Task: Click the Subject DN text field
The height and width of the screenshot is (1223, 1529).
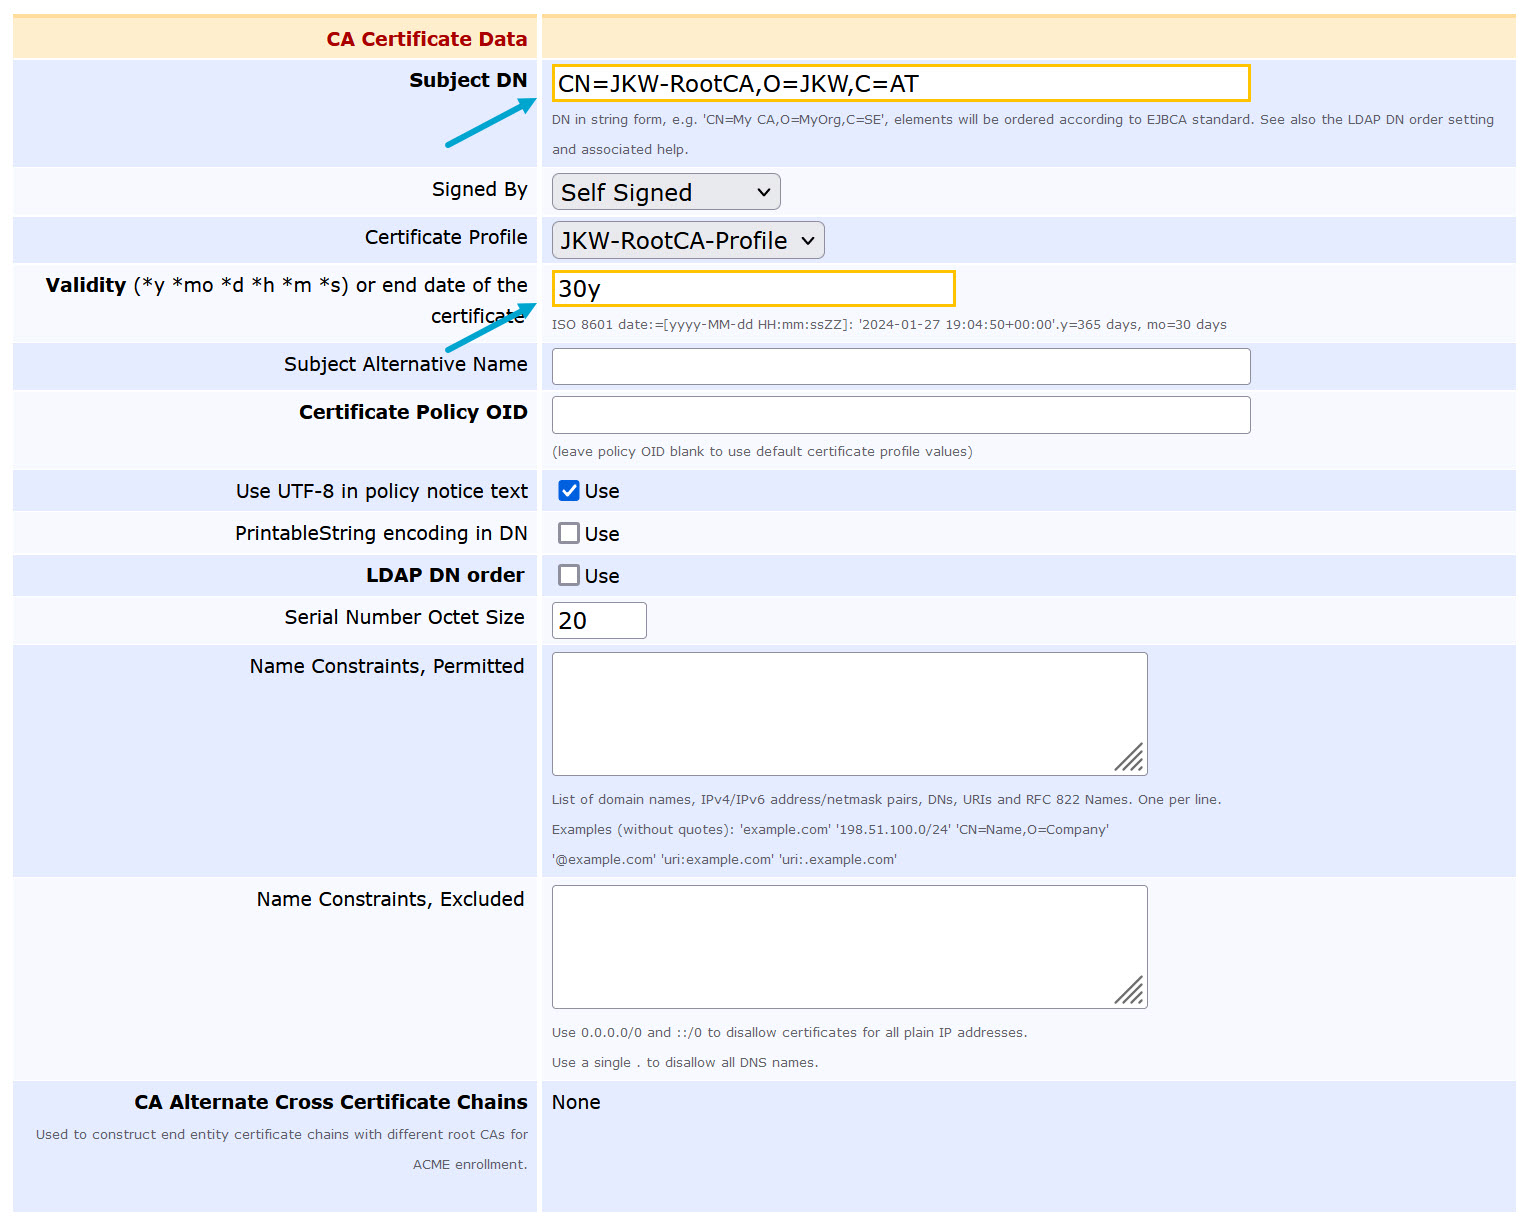Action: (x=900, y=84)
